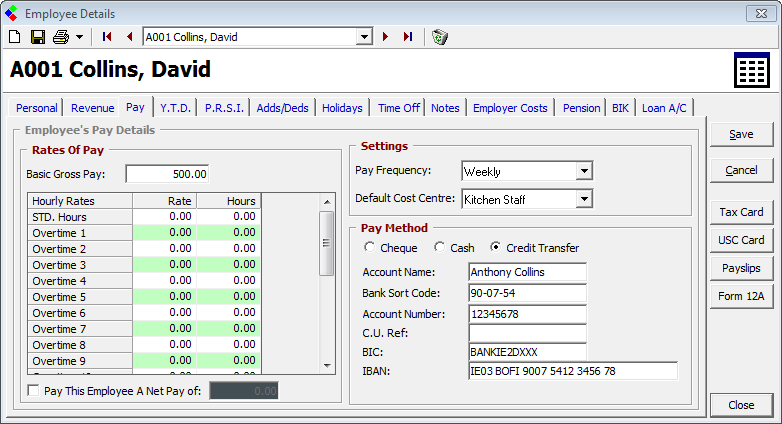Click the New record blank page icon
This screenshot has height=424, width=782.
14,37
